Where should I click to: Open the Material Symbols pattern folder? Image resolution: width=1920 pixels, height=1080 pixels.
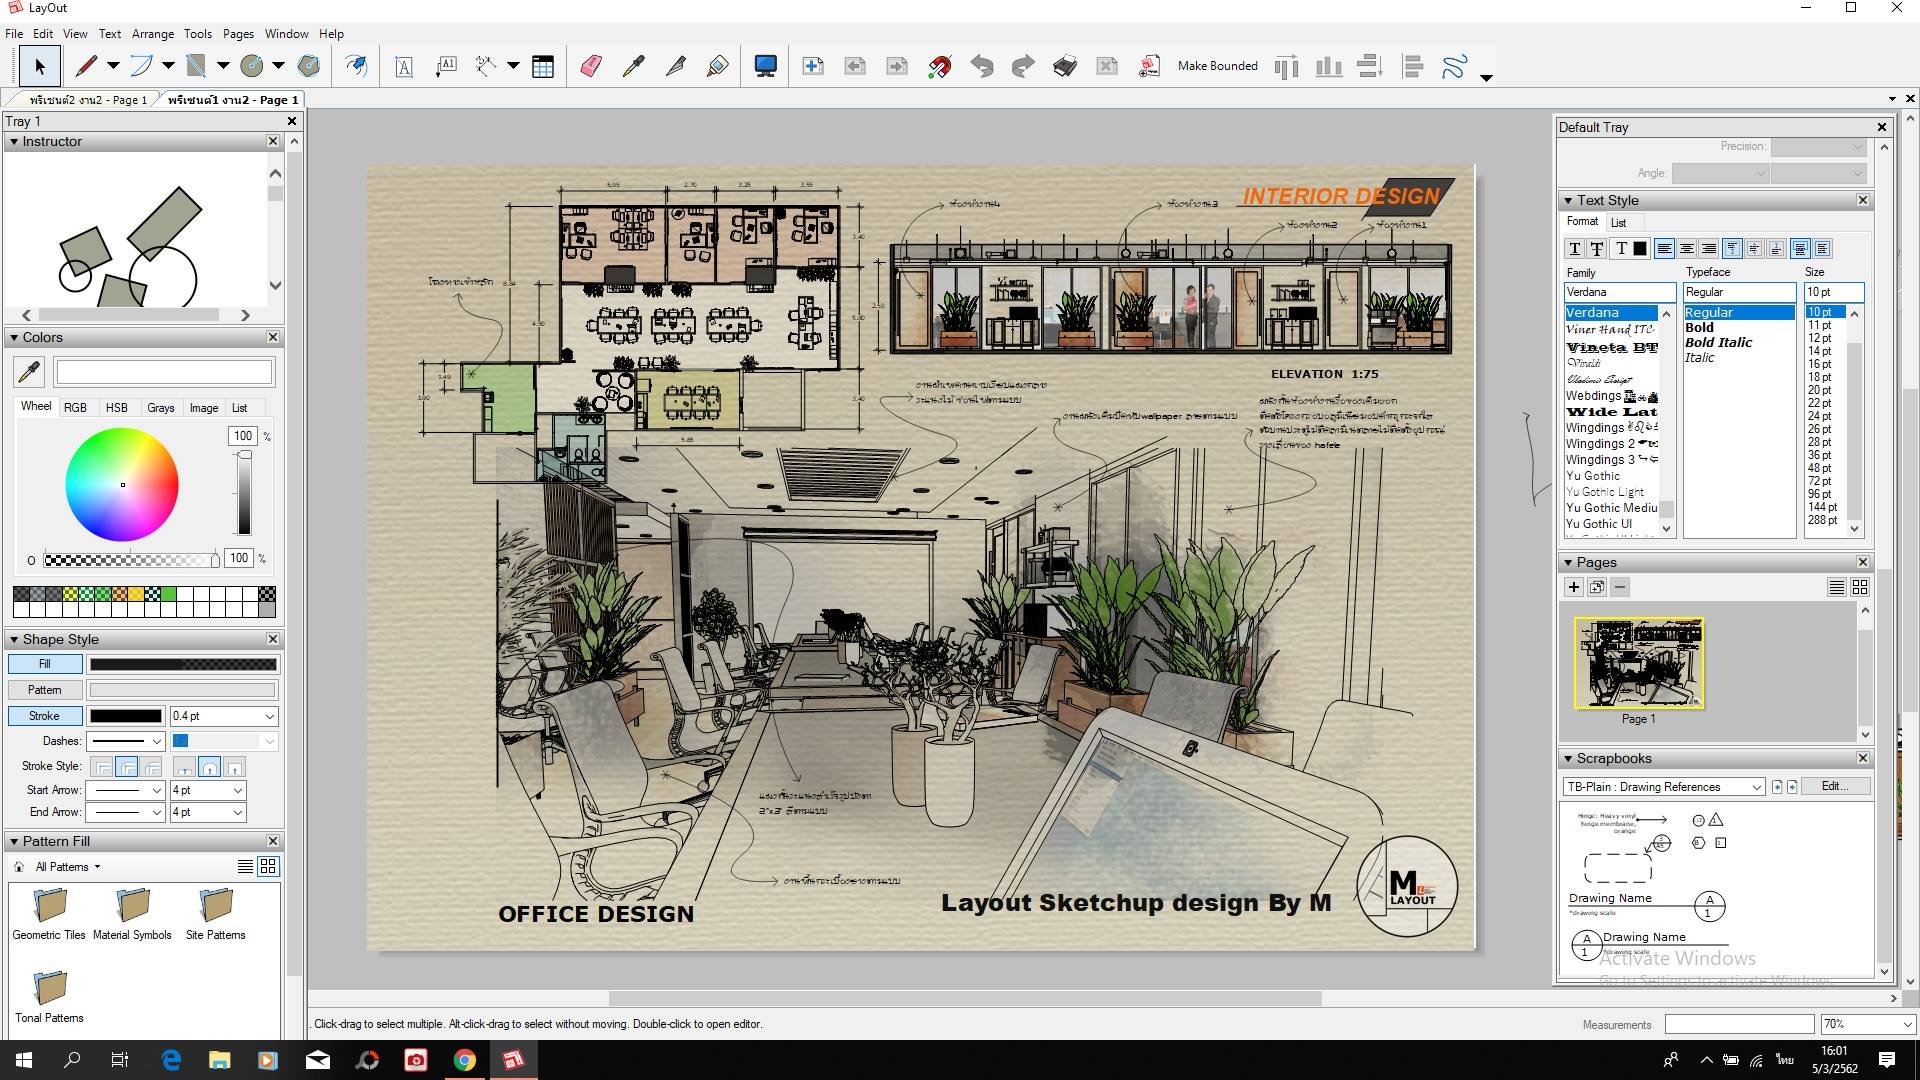tap(132, 914)
